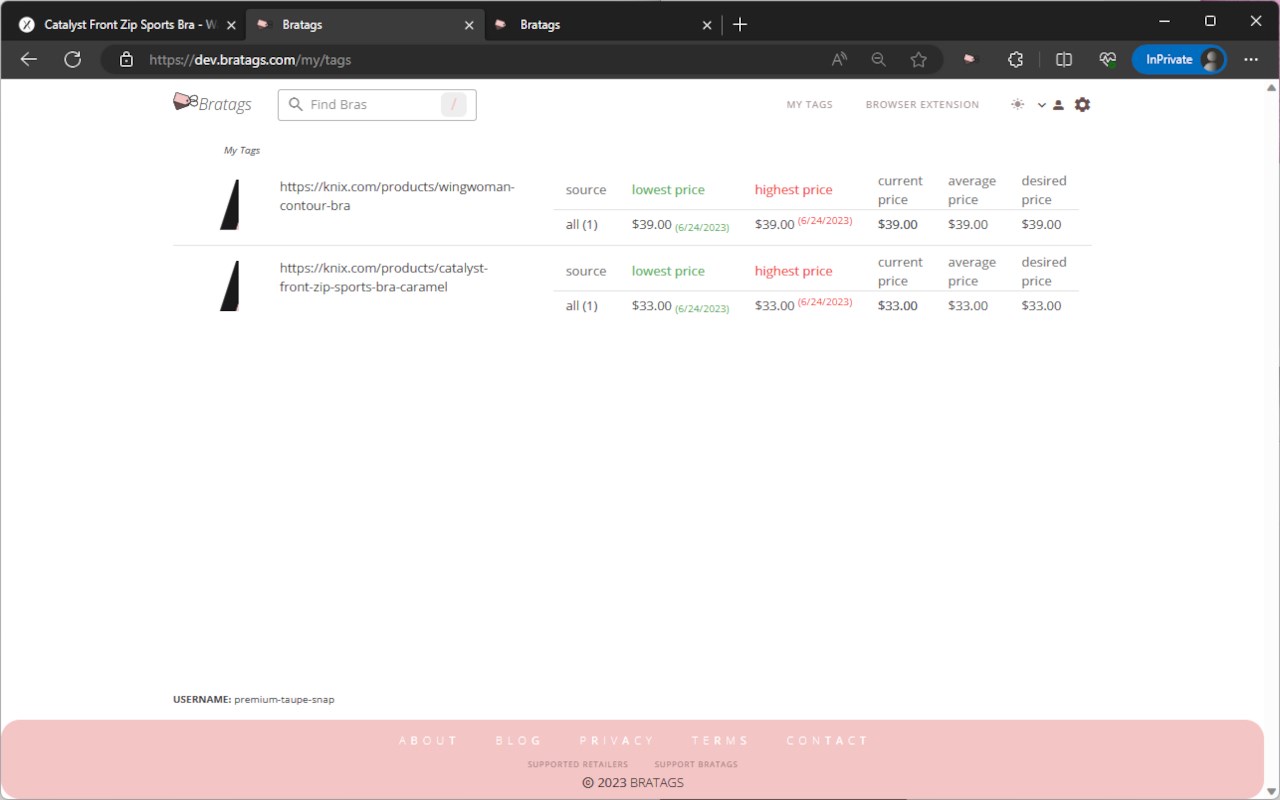View site info lock icon
The height and width of the screenshot is (800, 1280).
[x=126, y=60]
